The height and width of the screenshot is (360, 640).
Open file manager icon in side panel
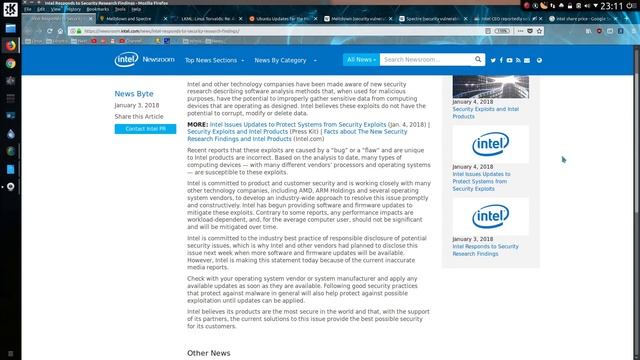tap(11, 28)
